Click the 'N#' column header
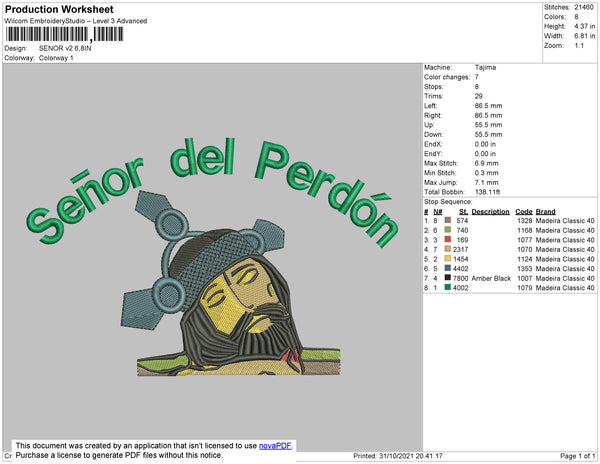 pos(438,212)
